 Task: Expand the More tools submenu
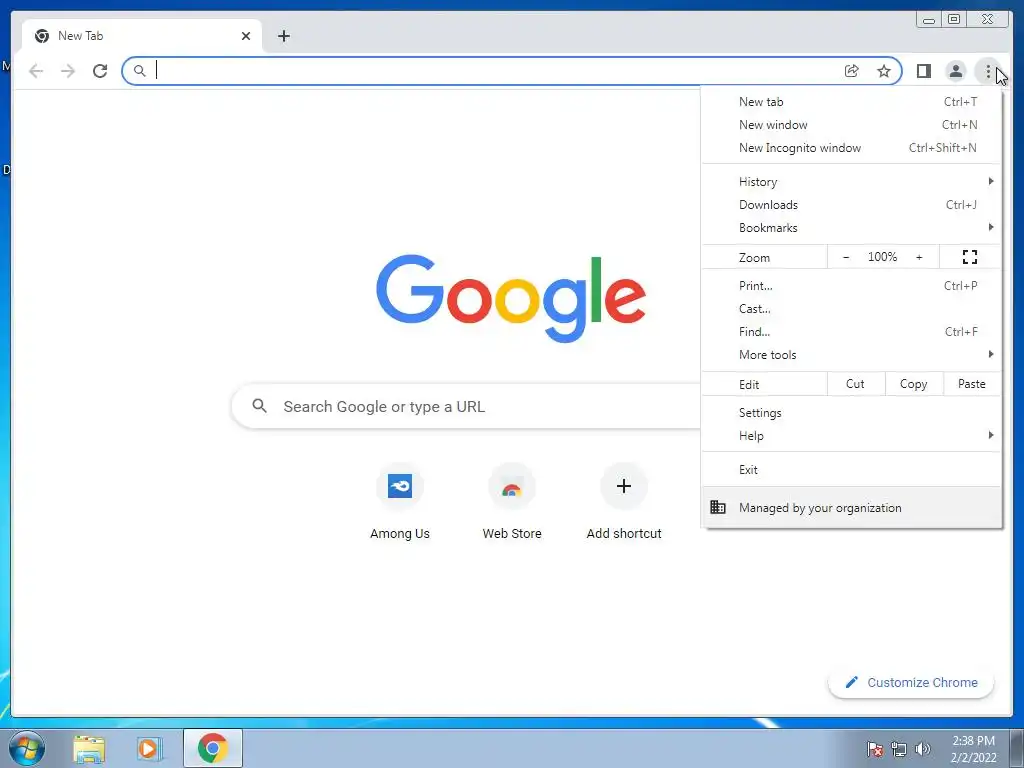pos(851,355)
